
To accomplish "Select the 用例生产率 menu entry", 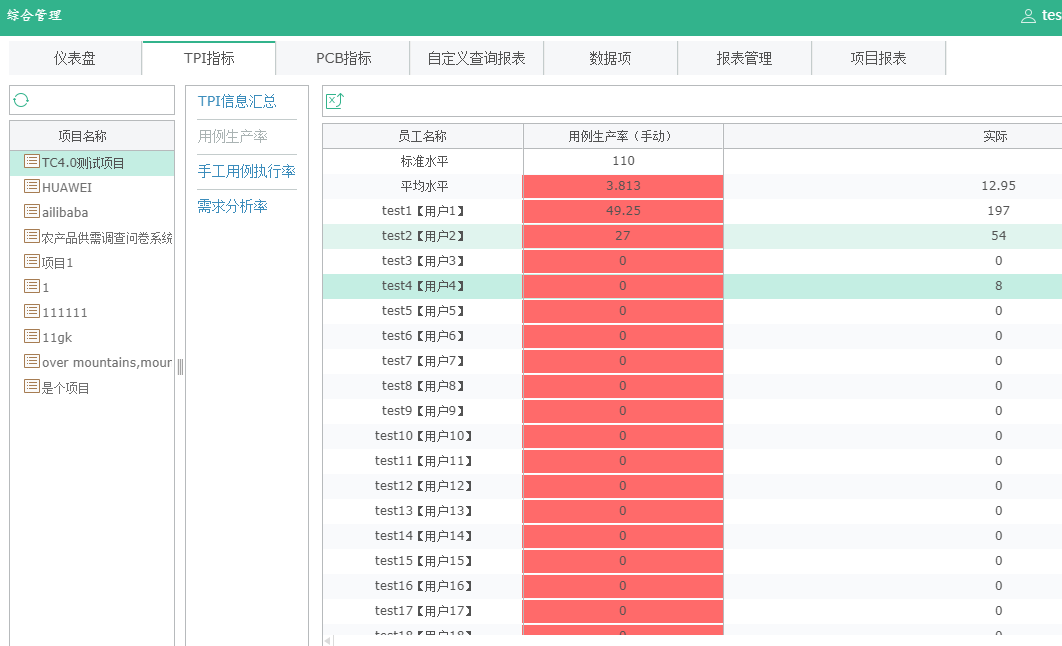I will coord(232,137).
